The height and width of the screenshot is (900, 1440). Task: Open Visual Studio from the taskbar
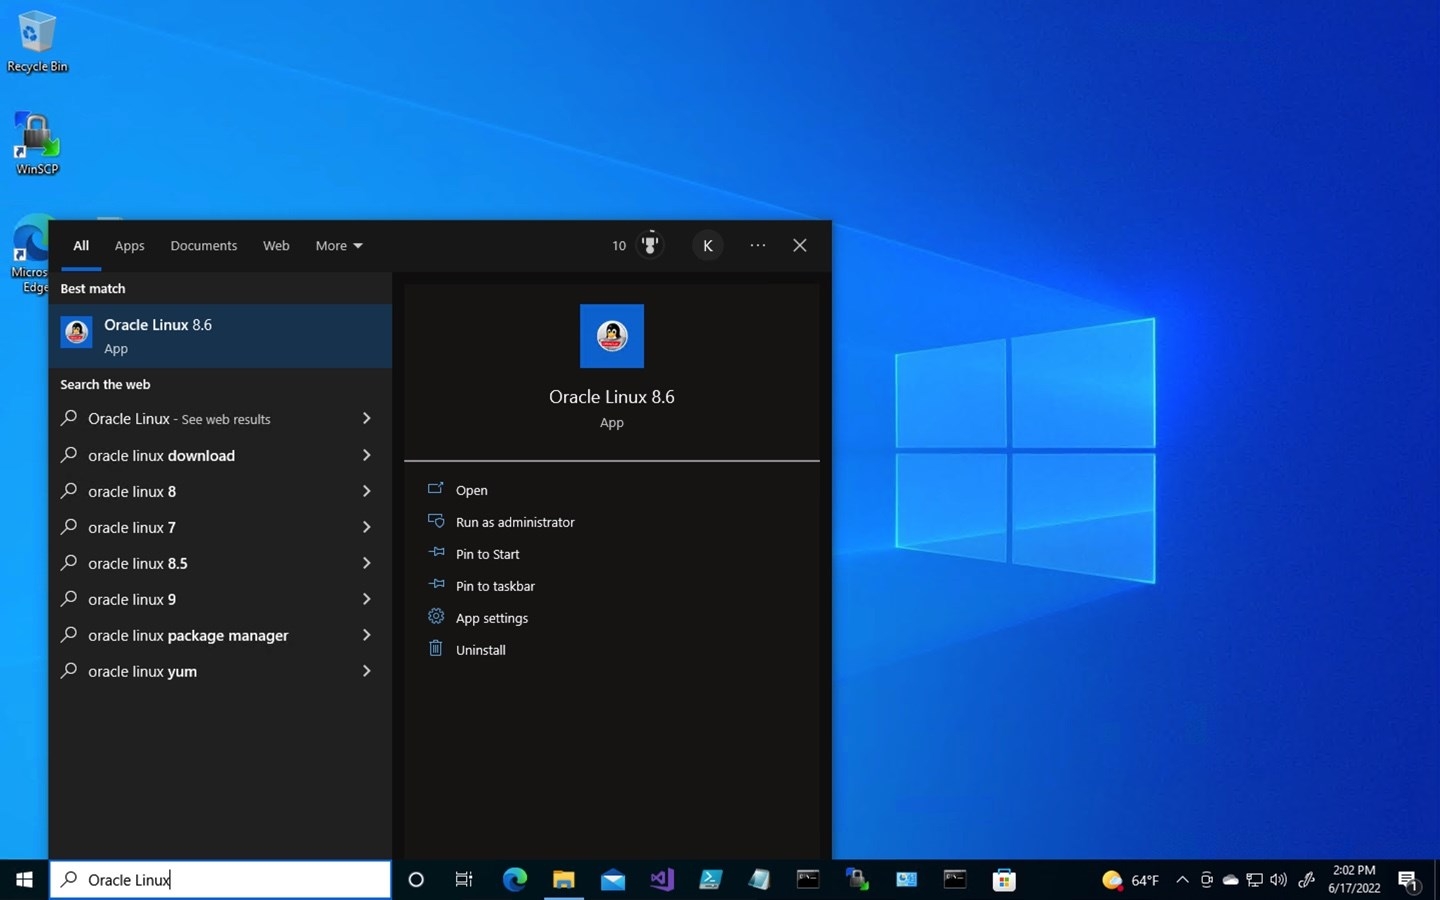pyautogui.click(x=661, y=880)
